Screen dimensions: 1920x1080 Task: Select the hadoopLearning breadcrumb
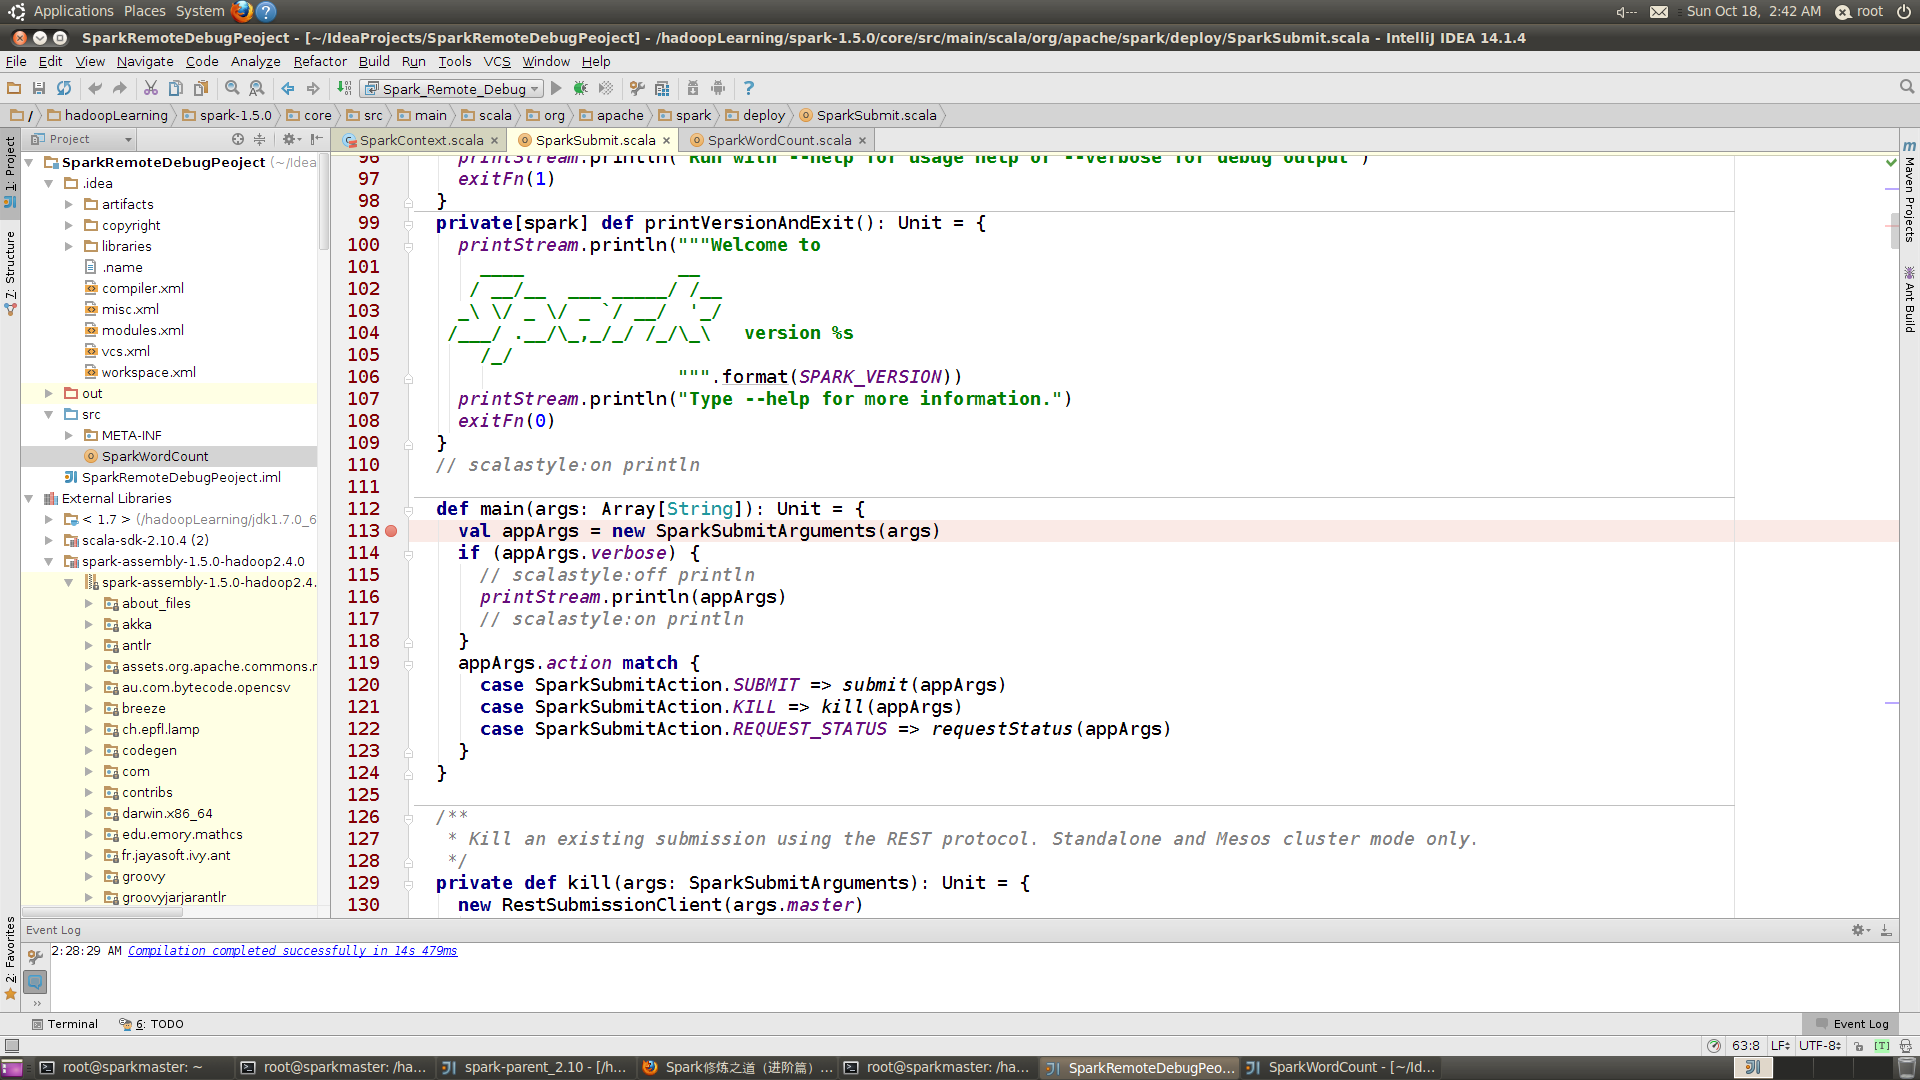tap(108, 115)
